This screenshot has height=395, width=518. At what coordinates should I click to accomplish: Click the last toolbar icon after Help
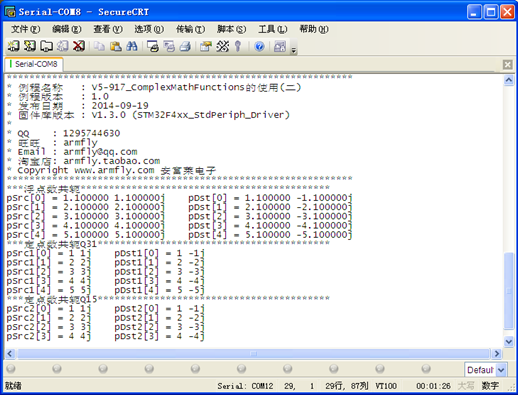pos(280,46)
